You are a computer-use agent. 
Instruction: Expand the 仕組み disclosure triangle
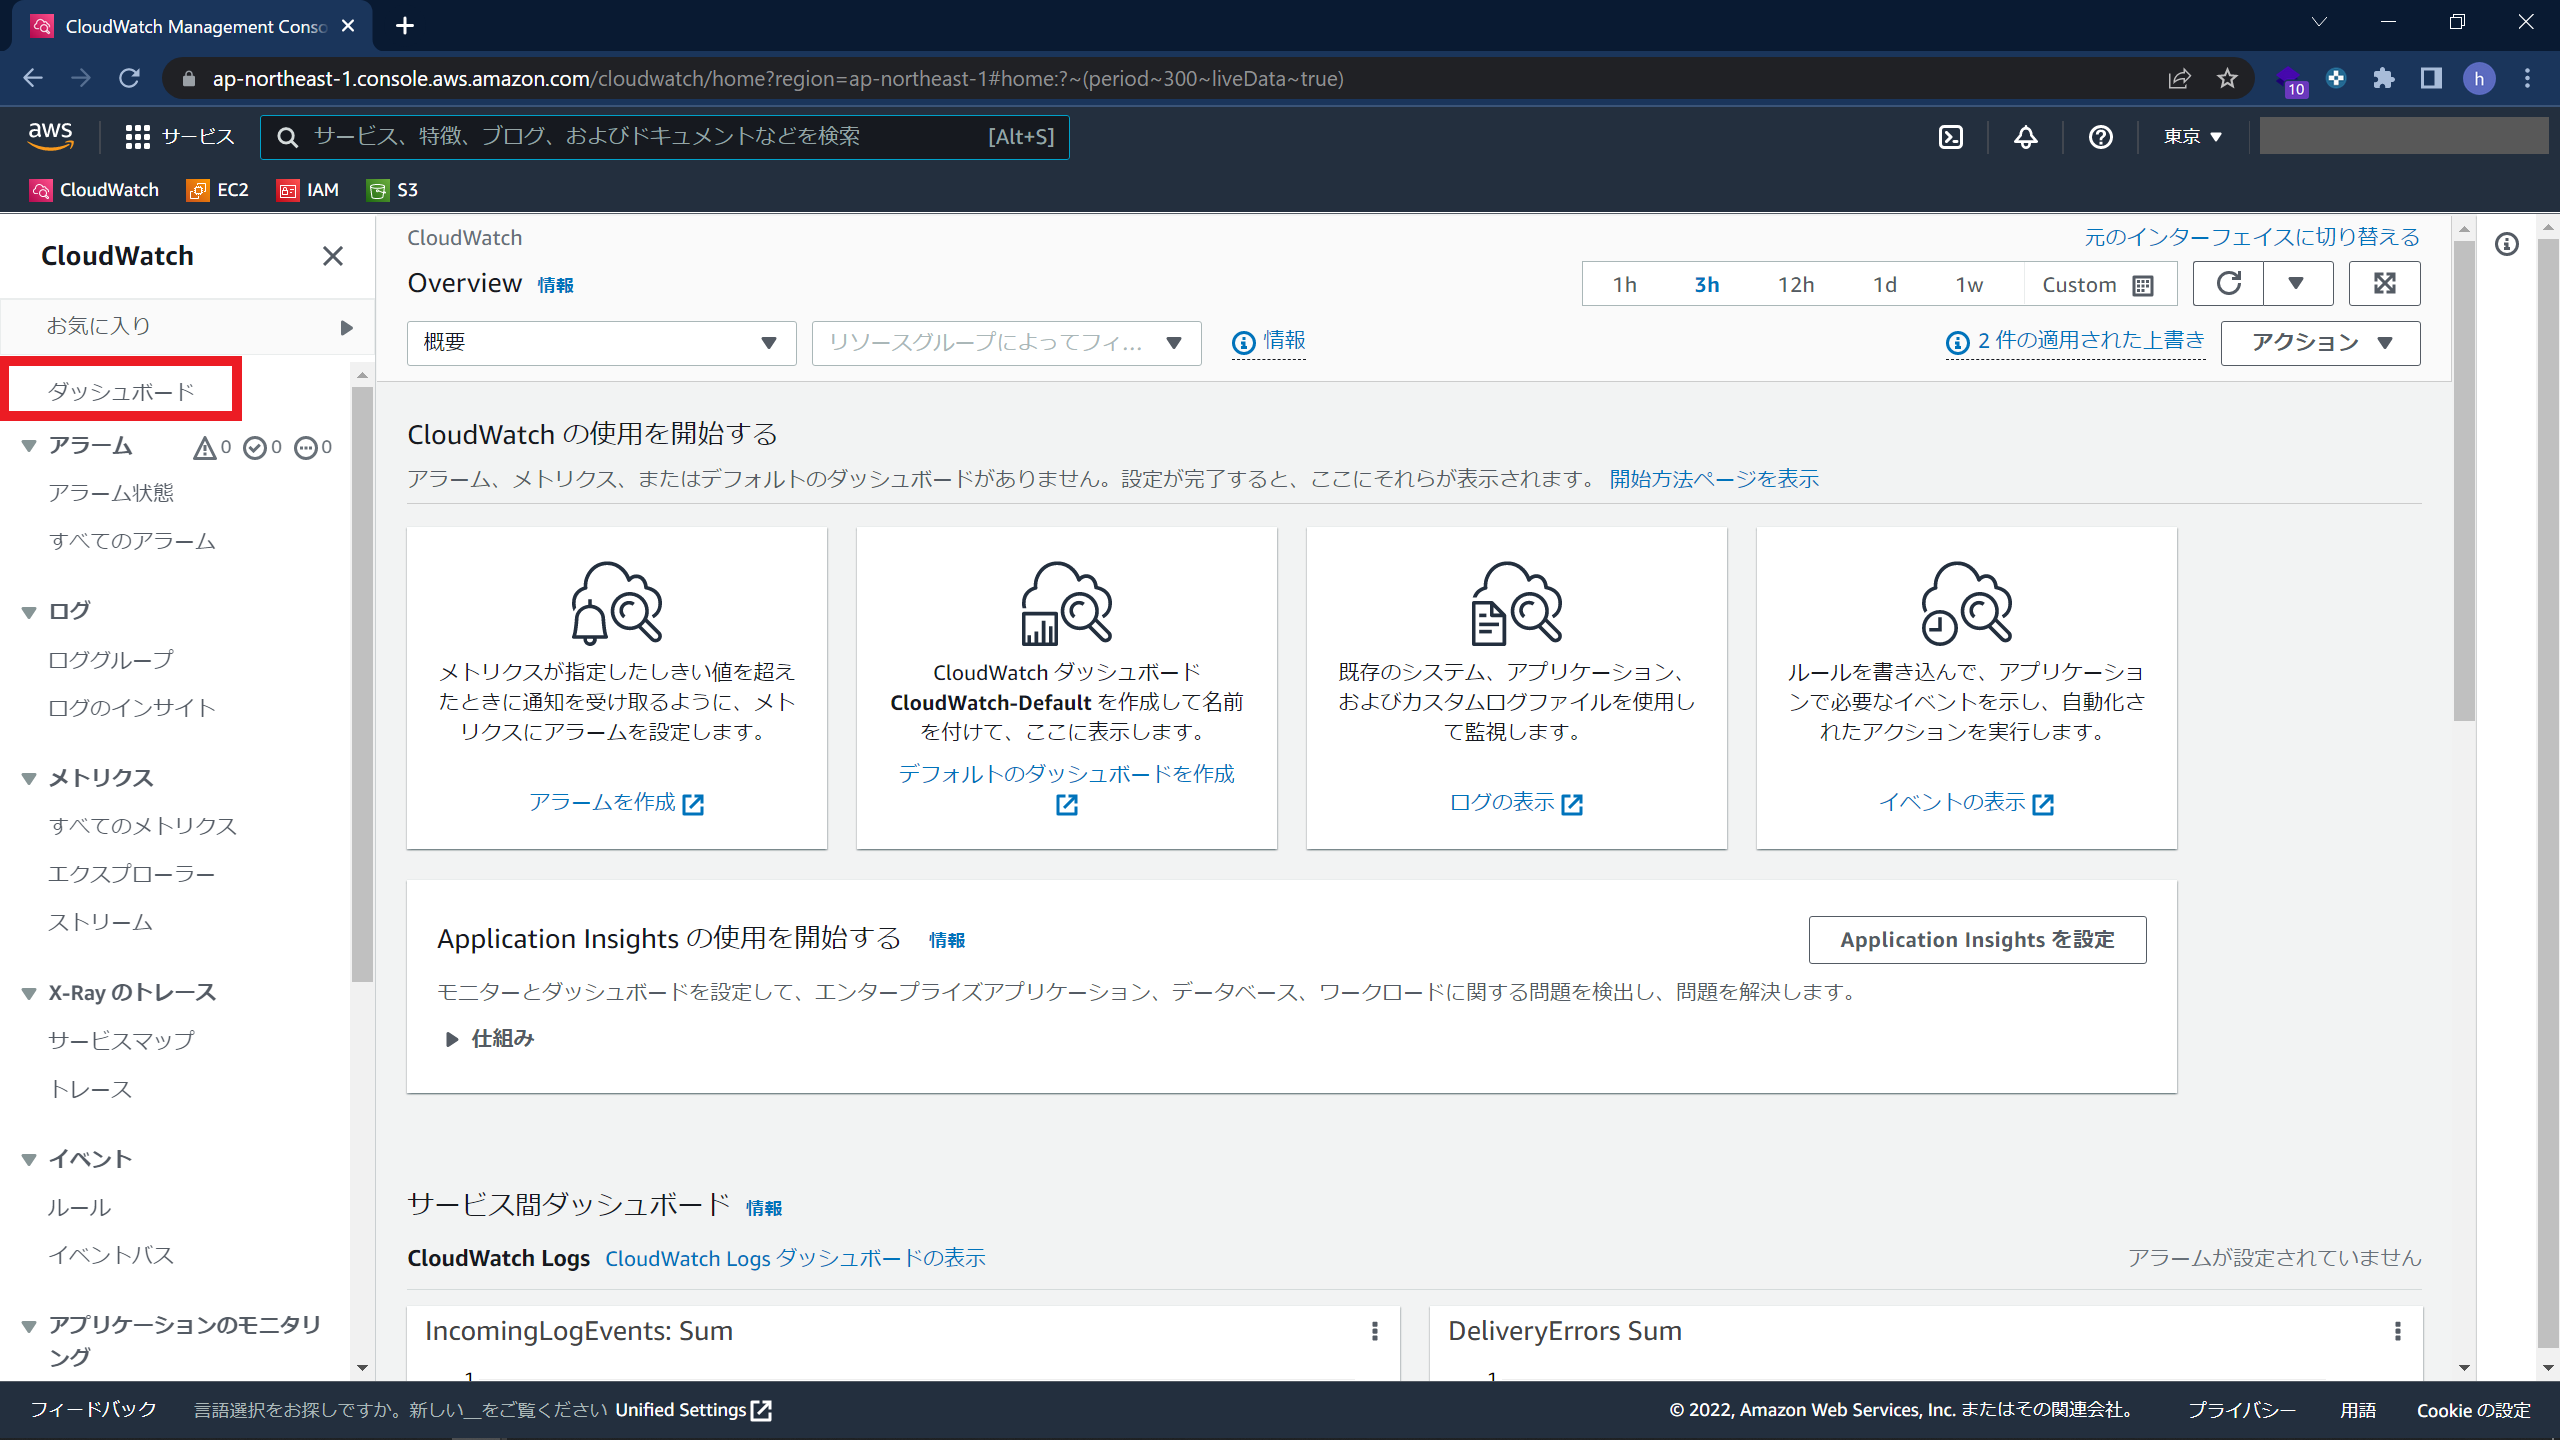[x=451, y=1039]
